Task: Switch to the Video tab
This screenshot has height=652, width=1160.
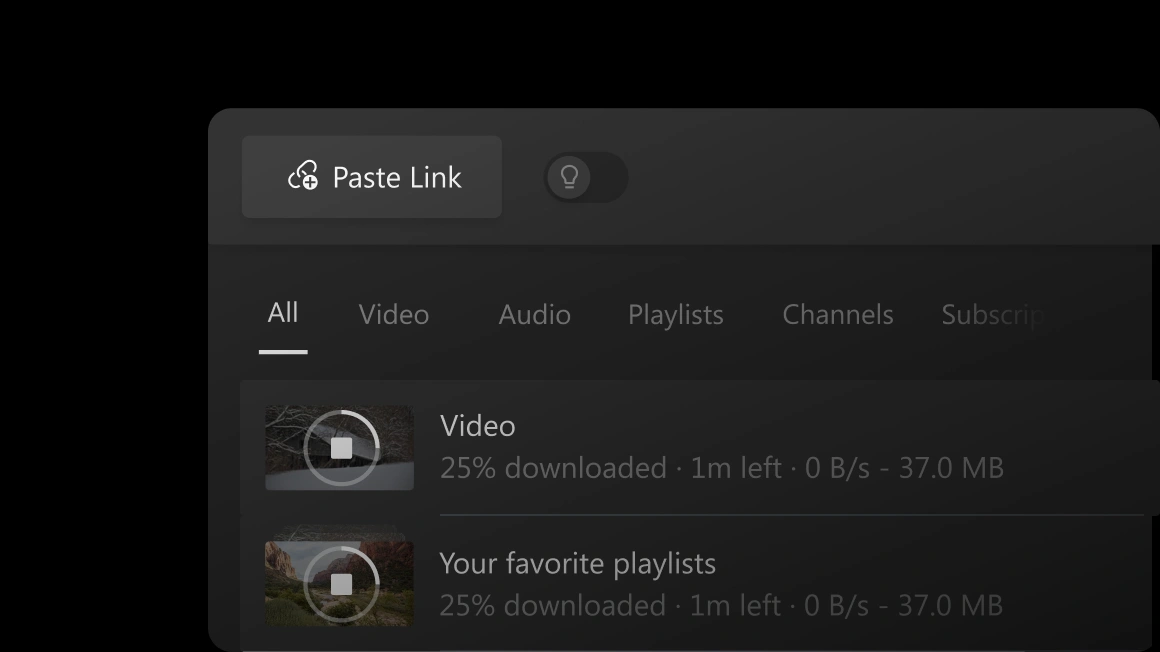Action: [394, 315]
